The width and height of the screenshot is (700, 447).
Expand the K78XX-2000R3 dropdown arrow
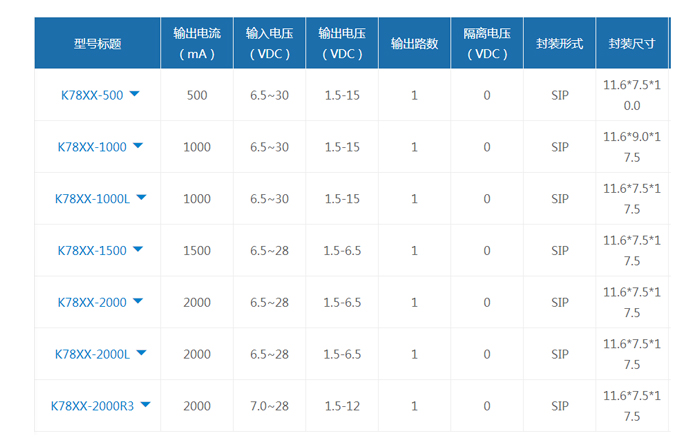pyautogui.click(x=146, y=405)
